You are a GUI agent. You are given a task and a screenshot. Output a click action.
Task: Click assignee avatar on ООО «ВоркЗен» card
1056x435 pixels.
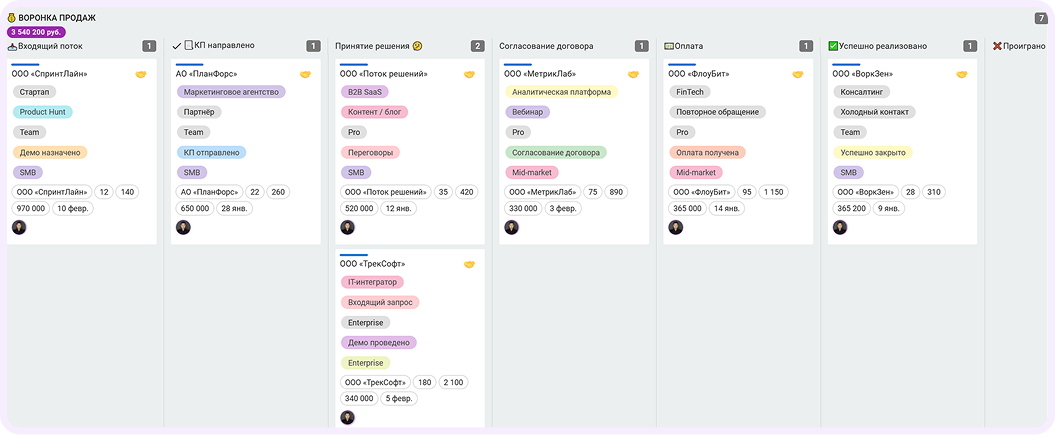[840, 228]
